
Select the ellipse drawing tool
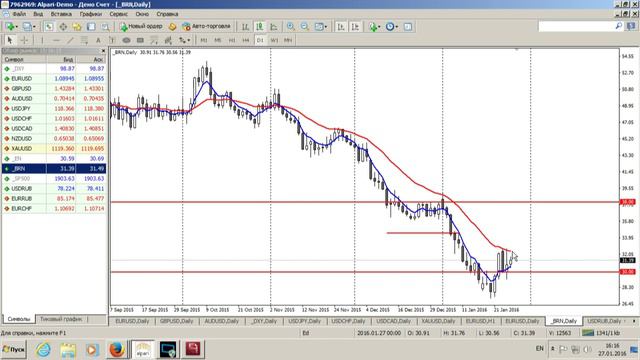[126, 40]
